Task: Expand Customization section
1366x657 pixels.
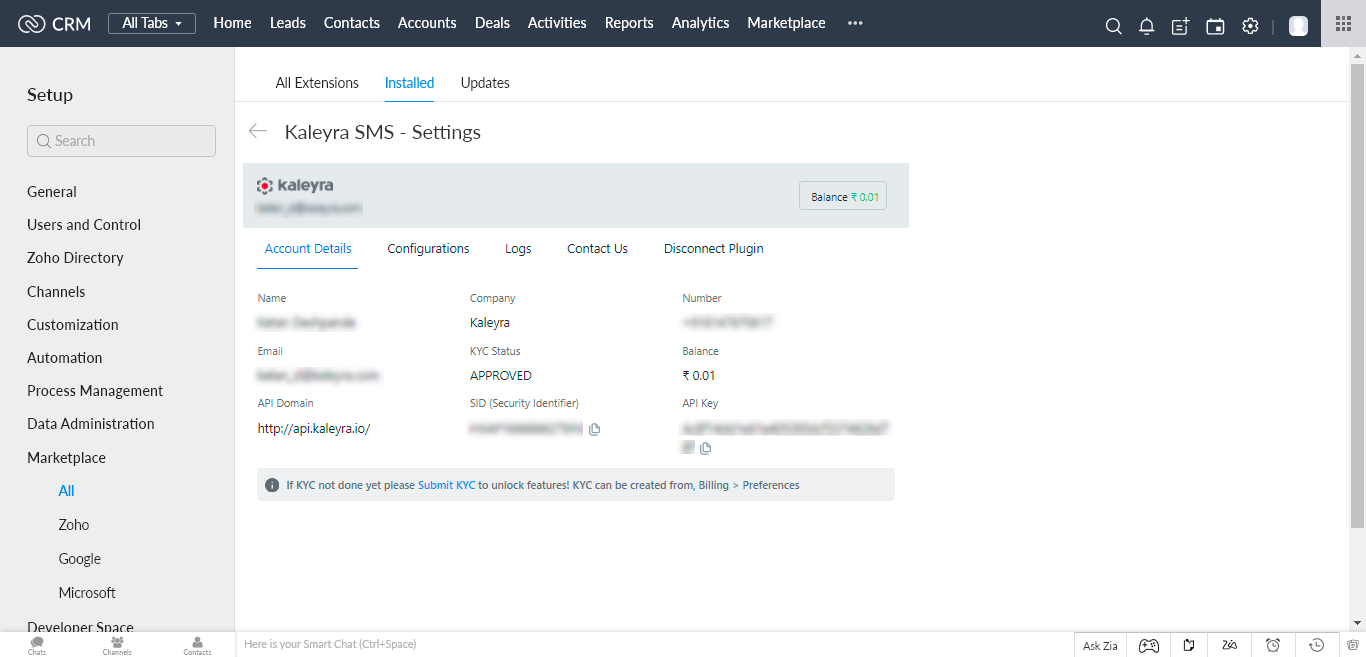Action: [x=73, y=324]
